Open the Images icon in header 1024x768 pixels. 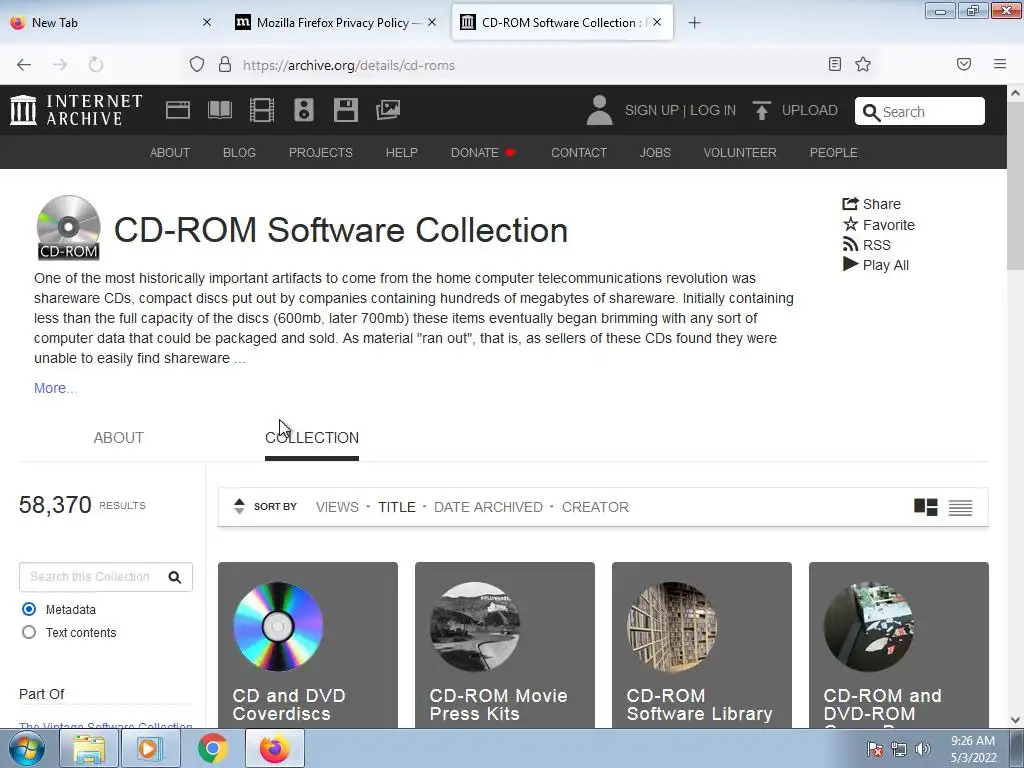pos(388,110)
